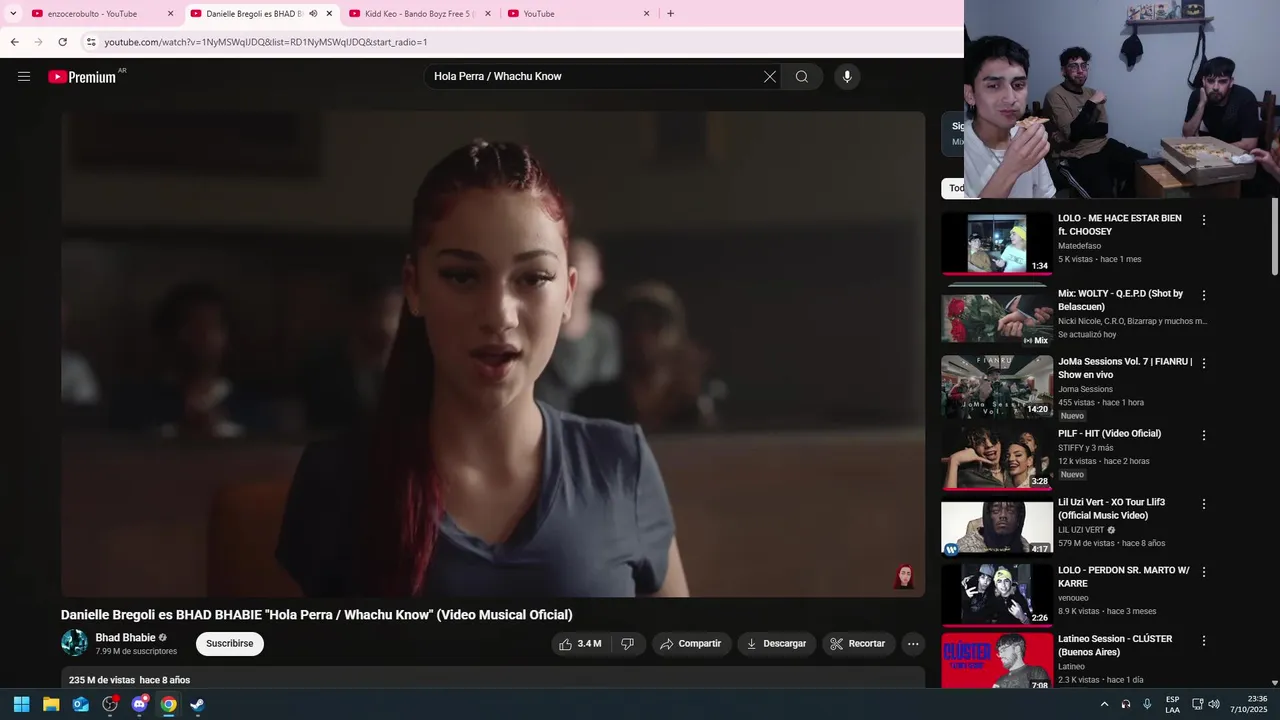
Task: Open clock and date in taskbar
Action: [1249, 704]
